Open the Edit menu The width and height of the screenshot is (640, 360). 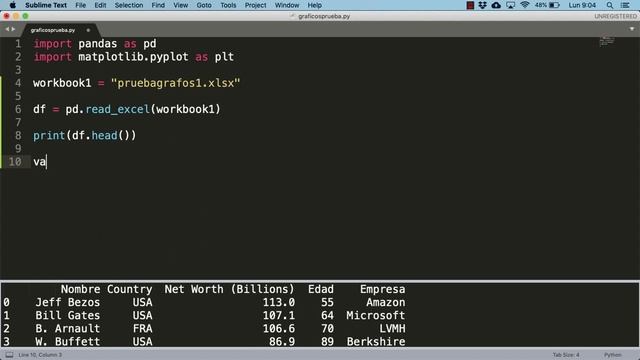tap(100, 5)
